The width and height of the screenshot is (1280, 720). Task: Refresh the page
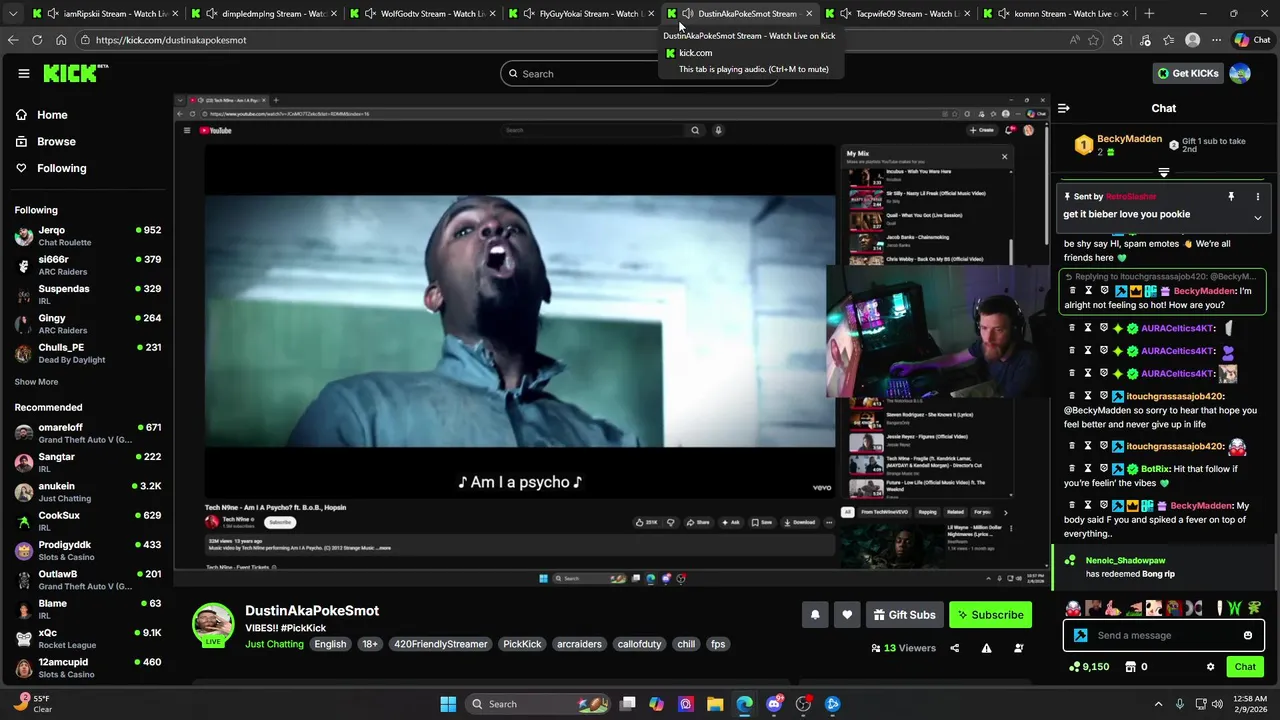coord(37,40)
